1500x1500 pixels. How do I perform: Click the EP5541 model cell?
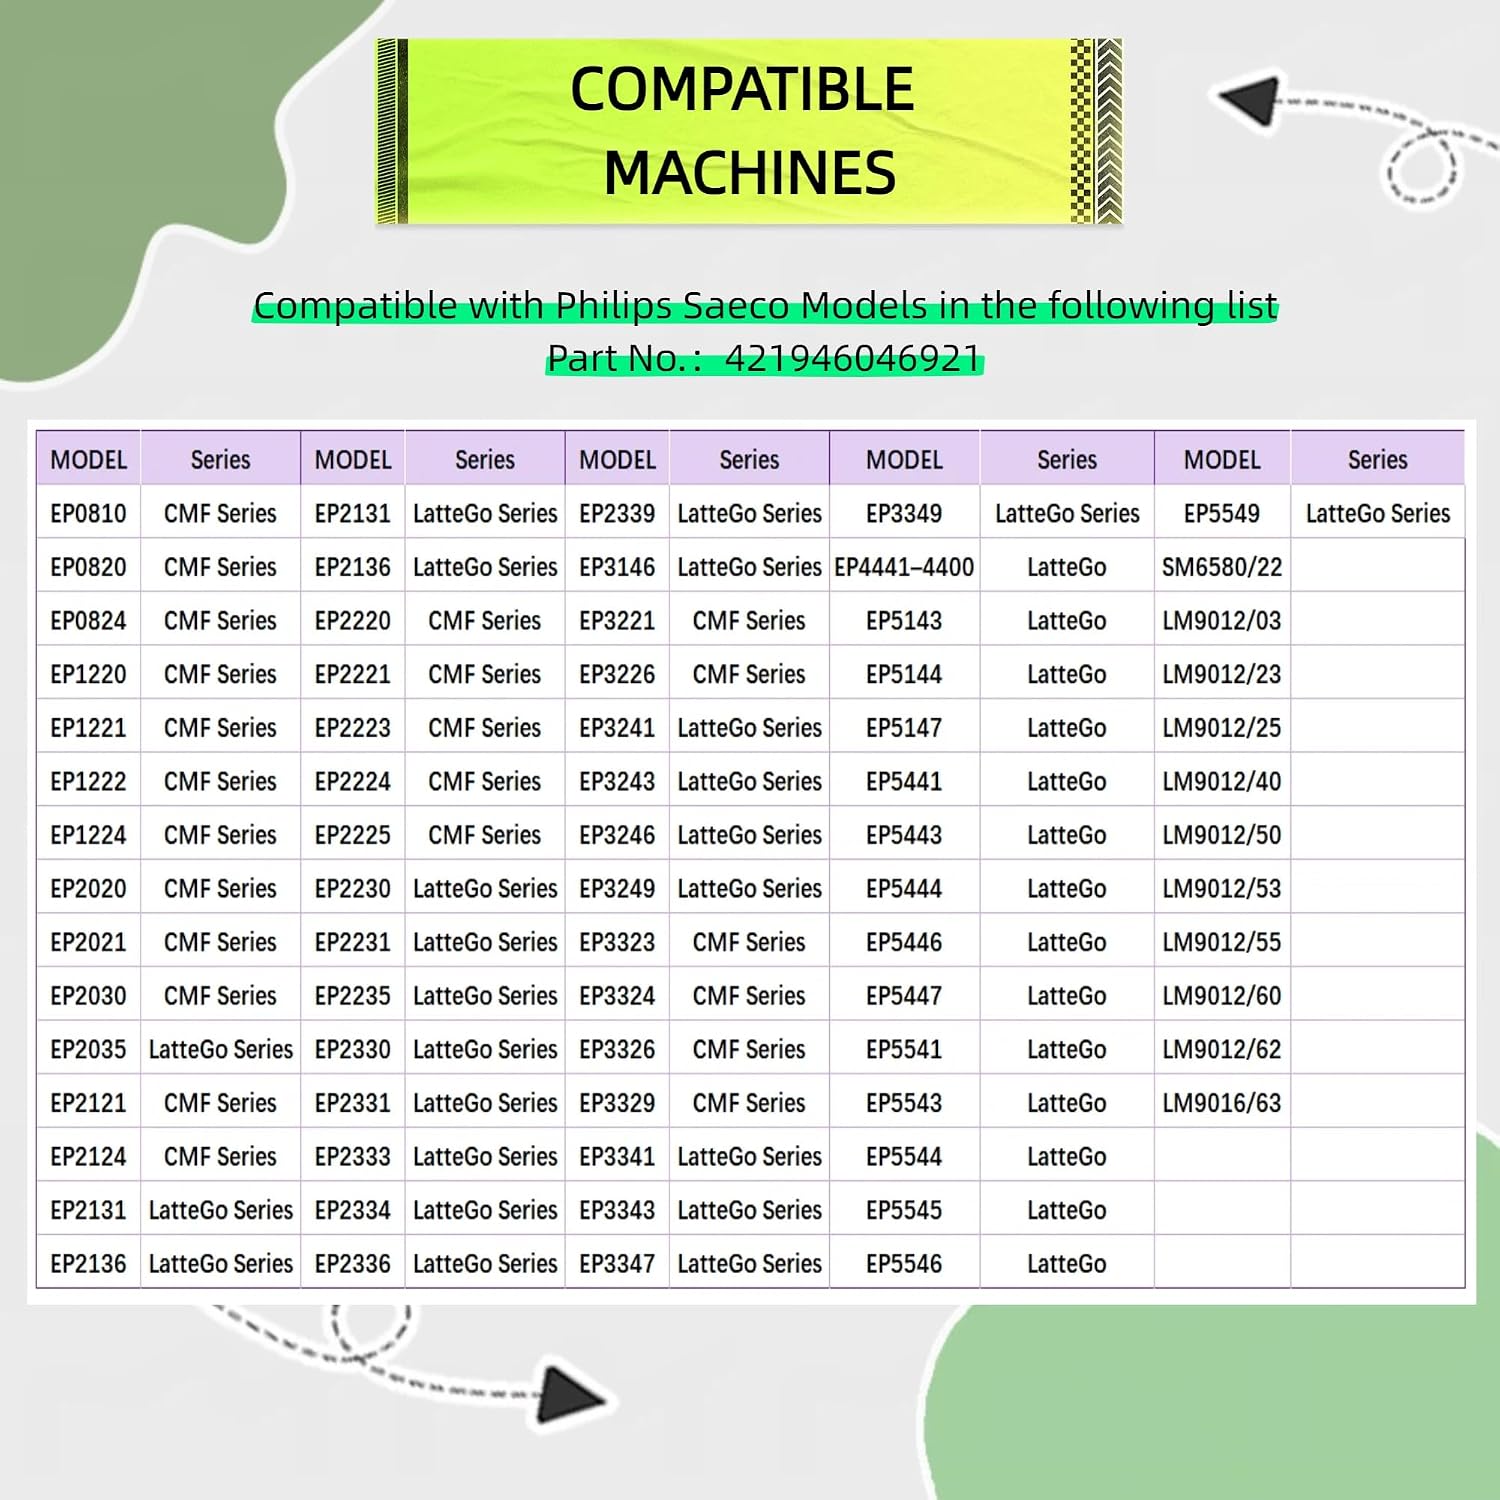[904, 1049]
